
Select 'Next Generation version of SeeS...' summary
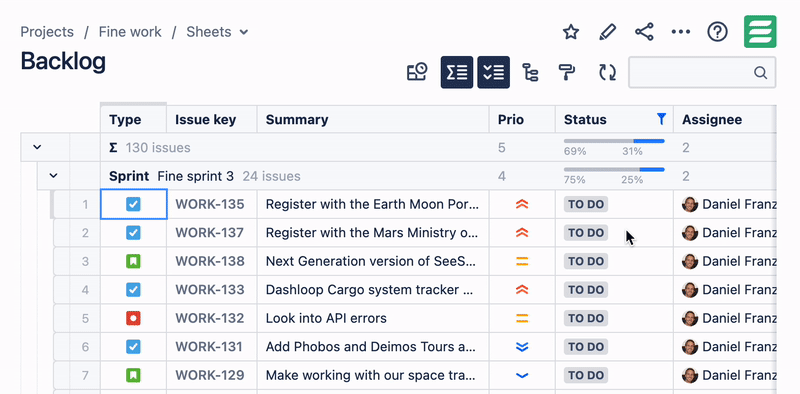click(373, 262)
